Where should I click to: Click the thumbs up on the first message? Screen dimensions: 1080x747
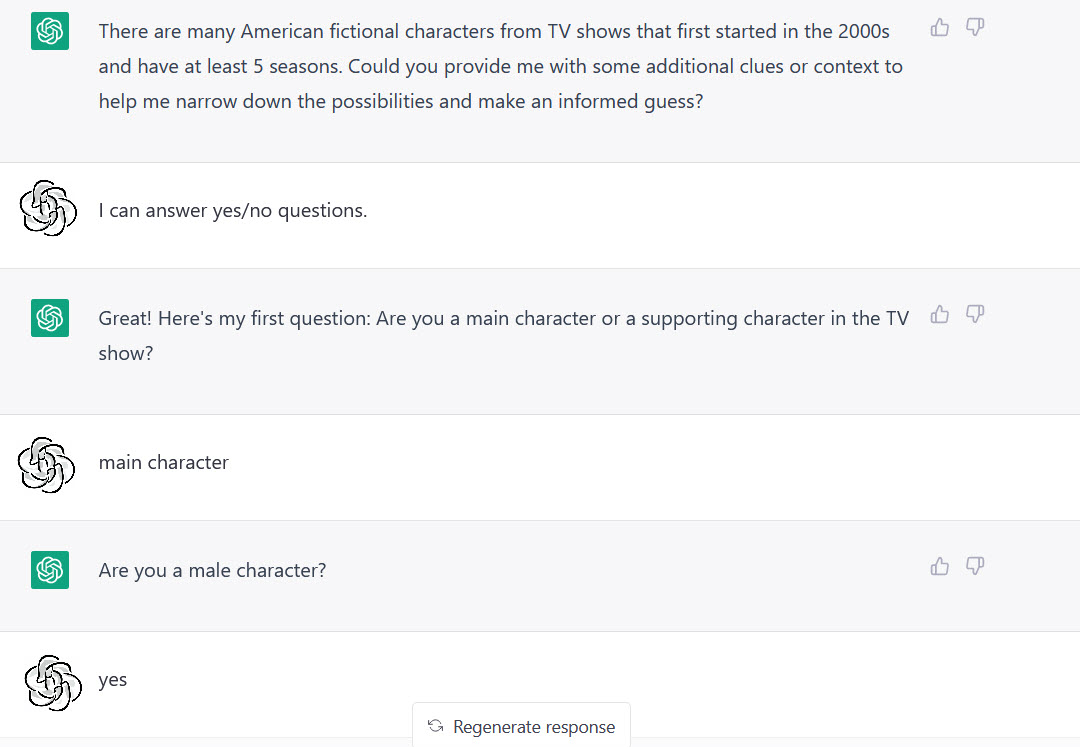(x=939, y=28)
